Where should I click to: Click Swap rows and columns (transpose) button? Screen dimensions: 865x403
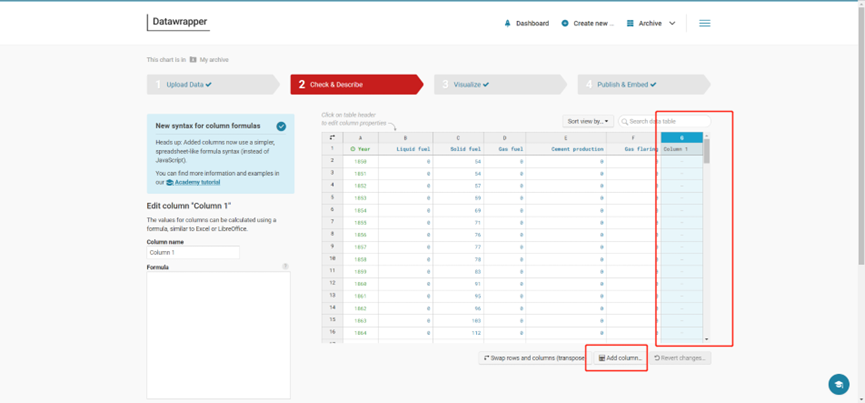(x=535, y=358)
